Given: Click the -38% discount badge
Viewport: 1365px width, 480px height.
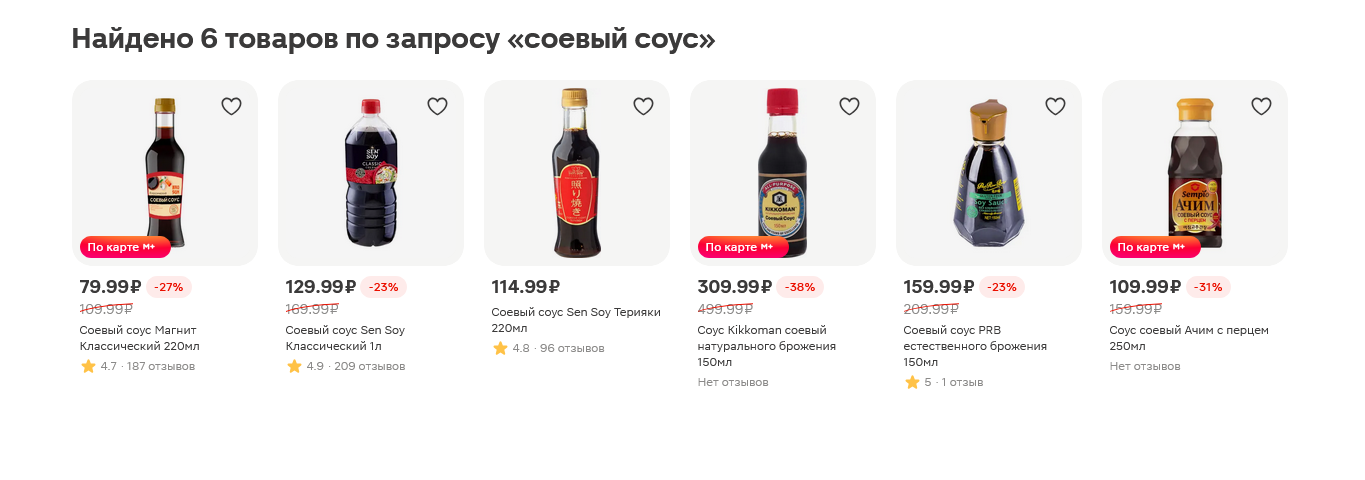Looking at the screenshot, I should point(800,287).
